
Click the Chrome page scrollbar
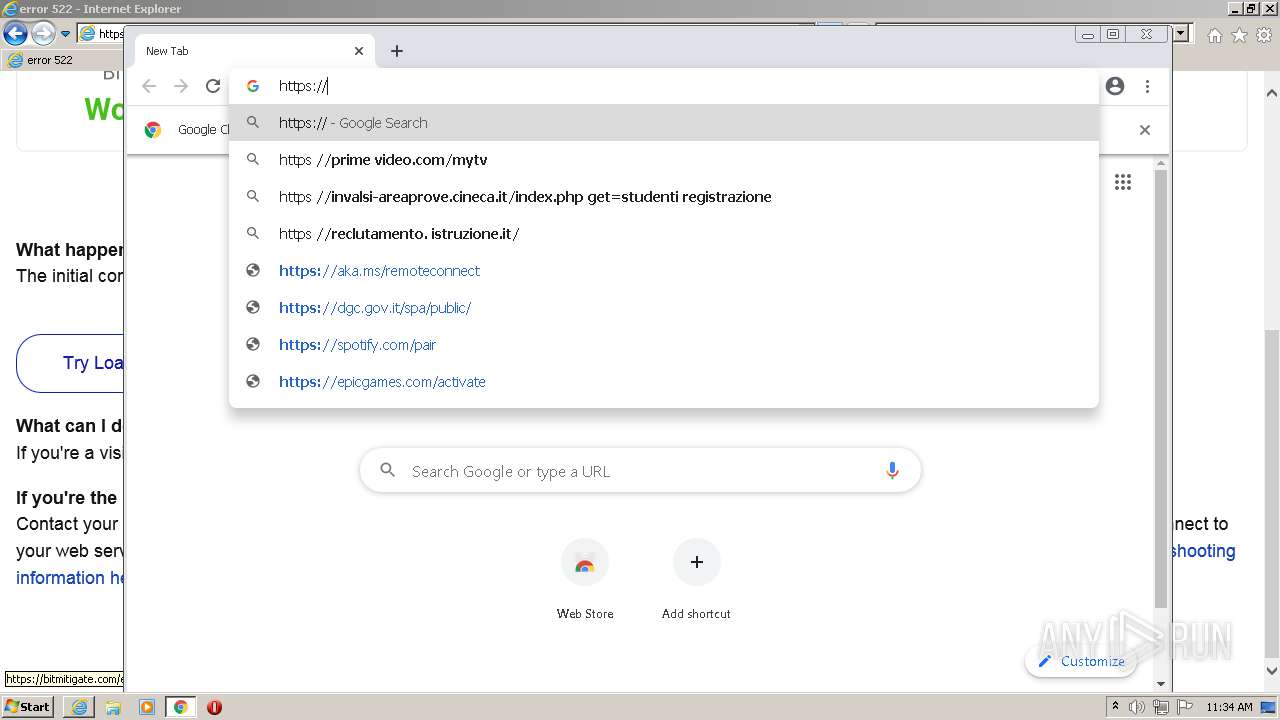(1161, 390)
